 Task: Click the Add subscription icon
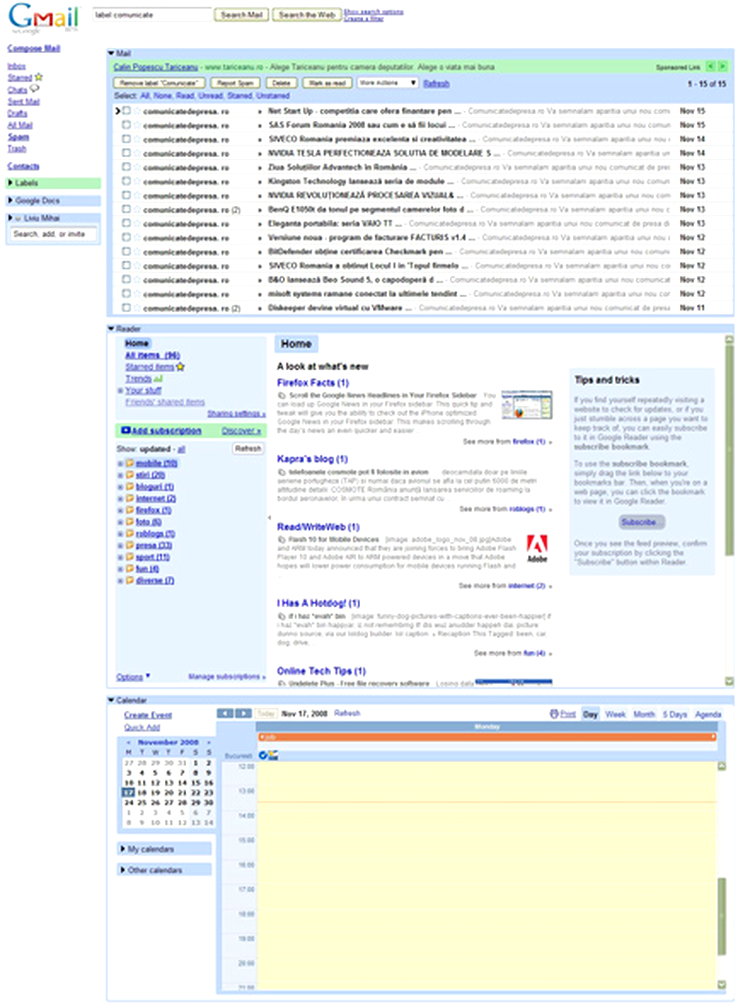point(125,431)
